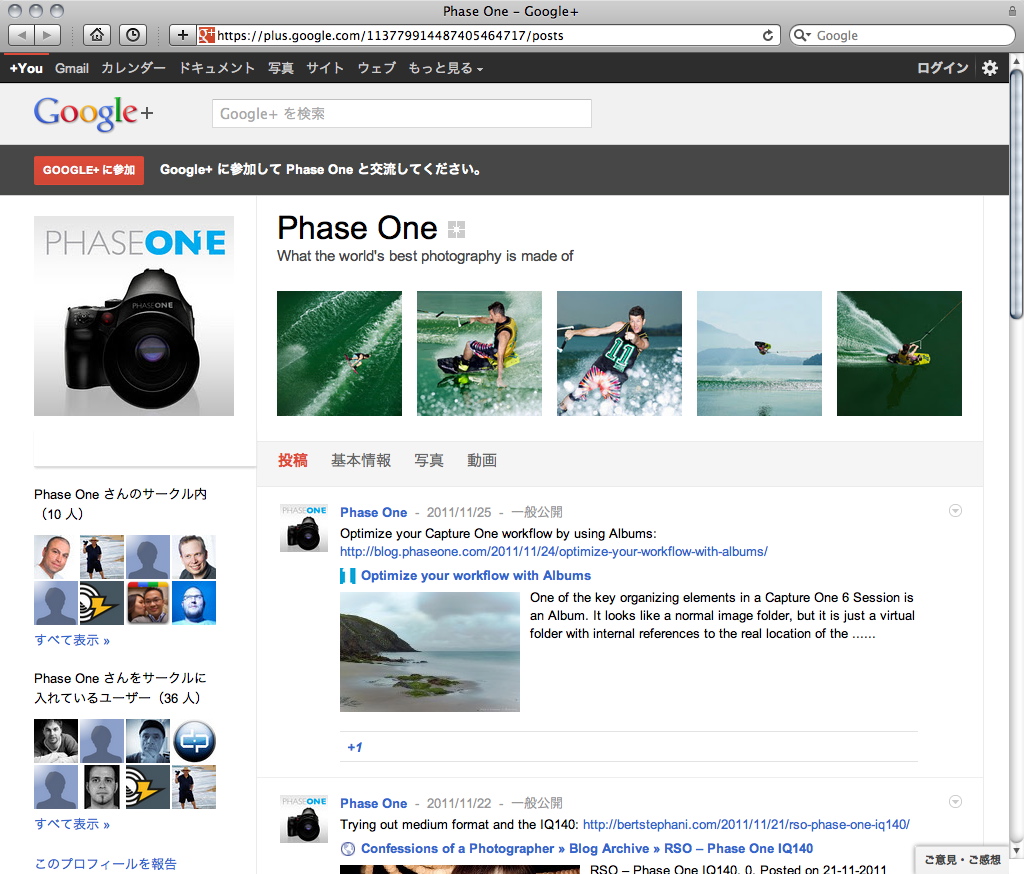Switch to the 写真 tab on the profile

[428, 460]
